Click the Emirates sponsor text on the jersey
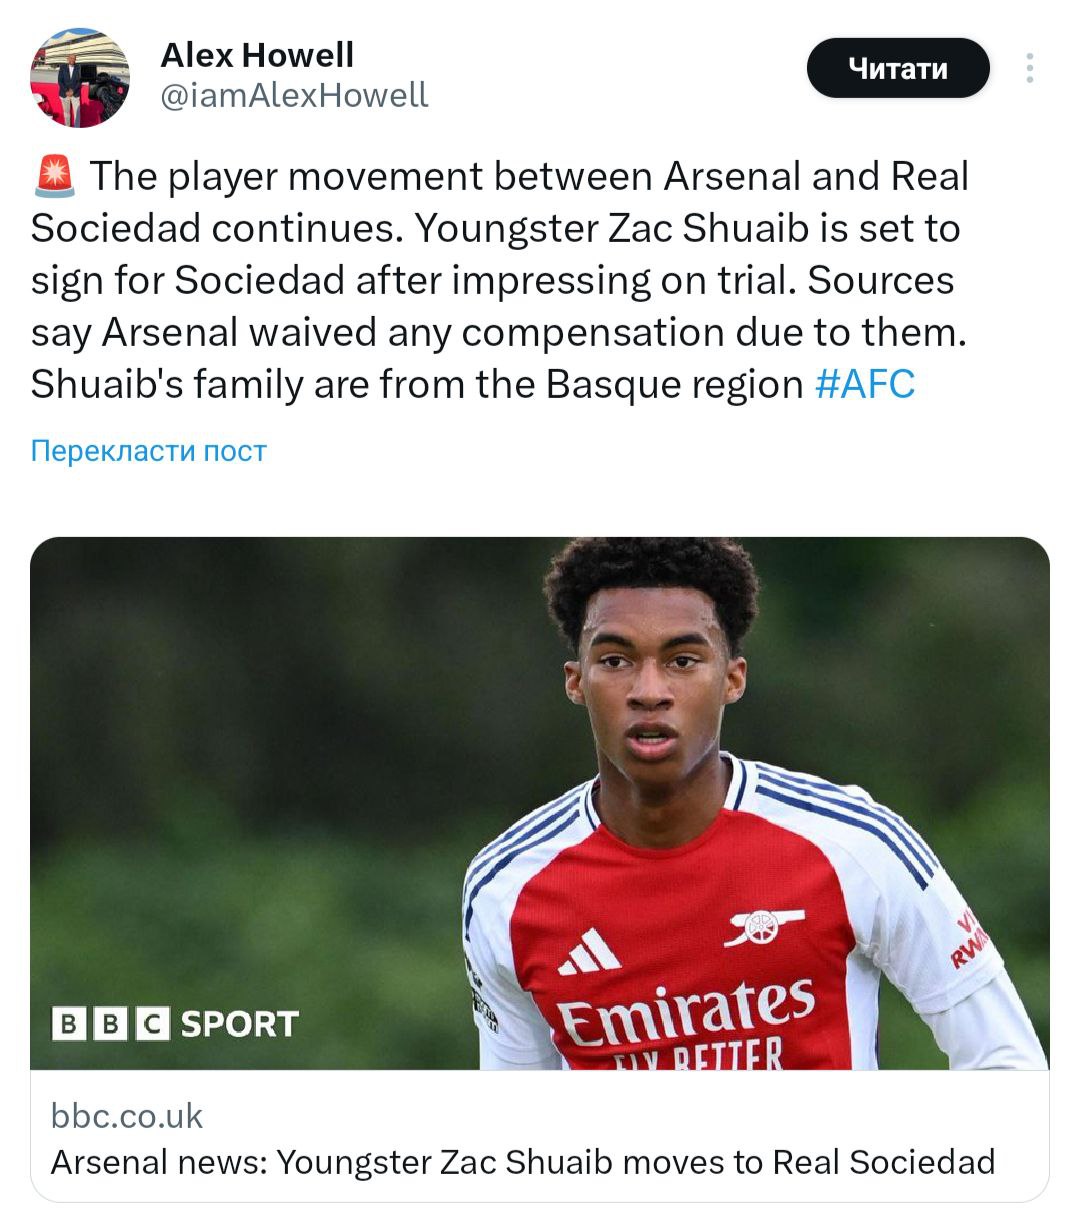The width and height of the screenshot is (1080, 1224). tap(686, 1008)
